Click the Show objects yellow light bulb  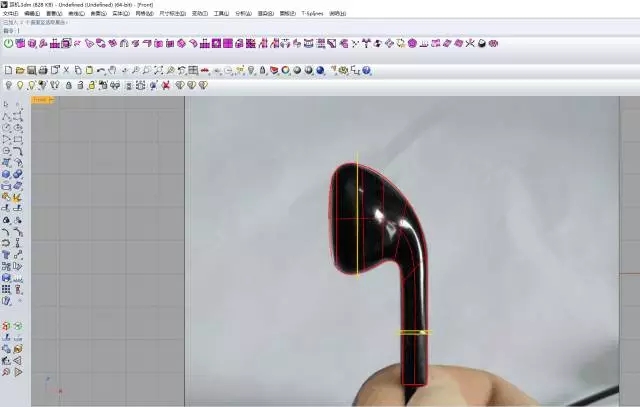coord(20,85)
